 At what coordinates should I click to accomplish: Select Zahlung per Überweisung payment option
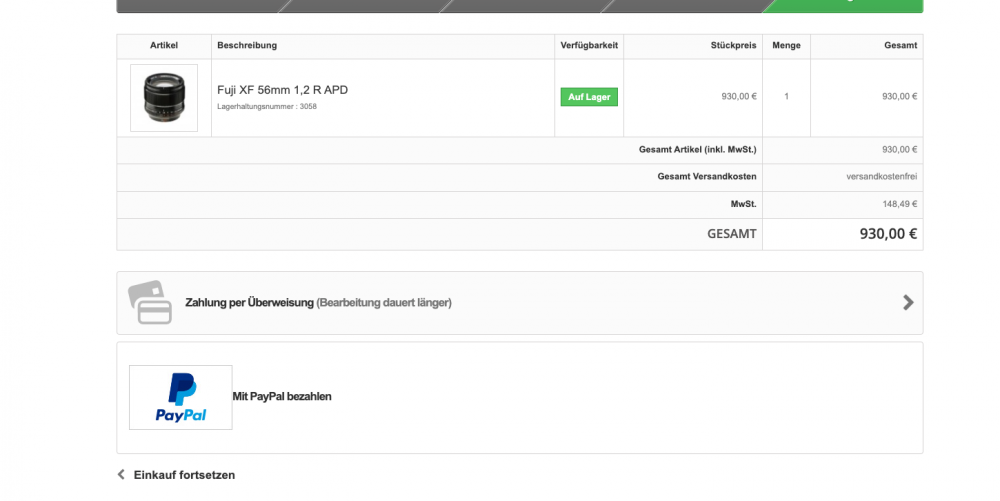520,303
